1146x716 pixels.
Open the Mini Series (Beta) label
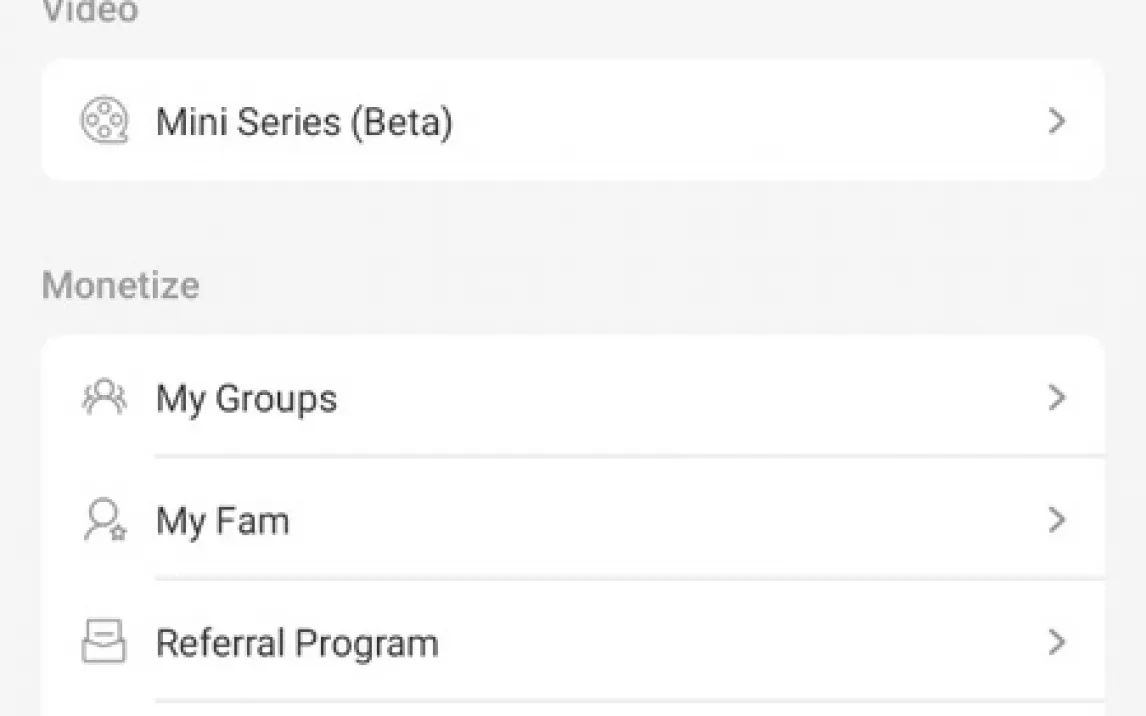304,122
